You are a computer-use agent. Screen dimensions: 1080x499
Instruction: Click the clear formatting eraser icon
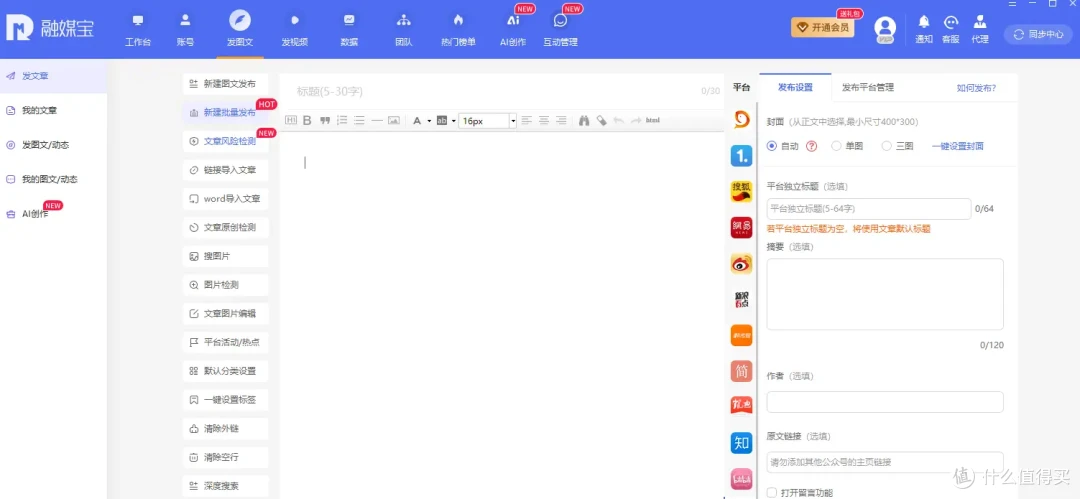click(601, 121)
